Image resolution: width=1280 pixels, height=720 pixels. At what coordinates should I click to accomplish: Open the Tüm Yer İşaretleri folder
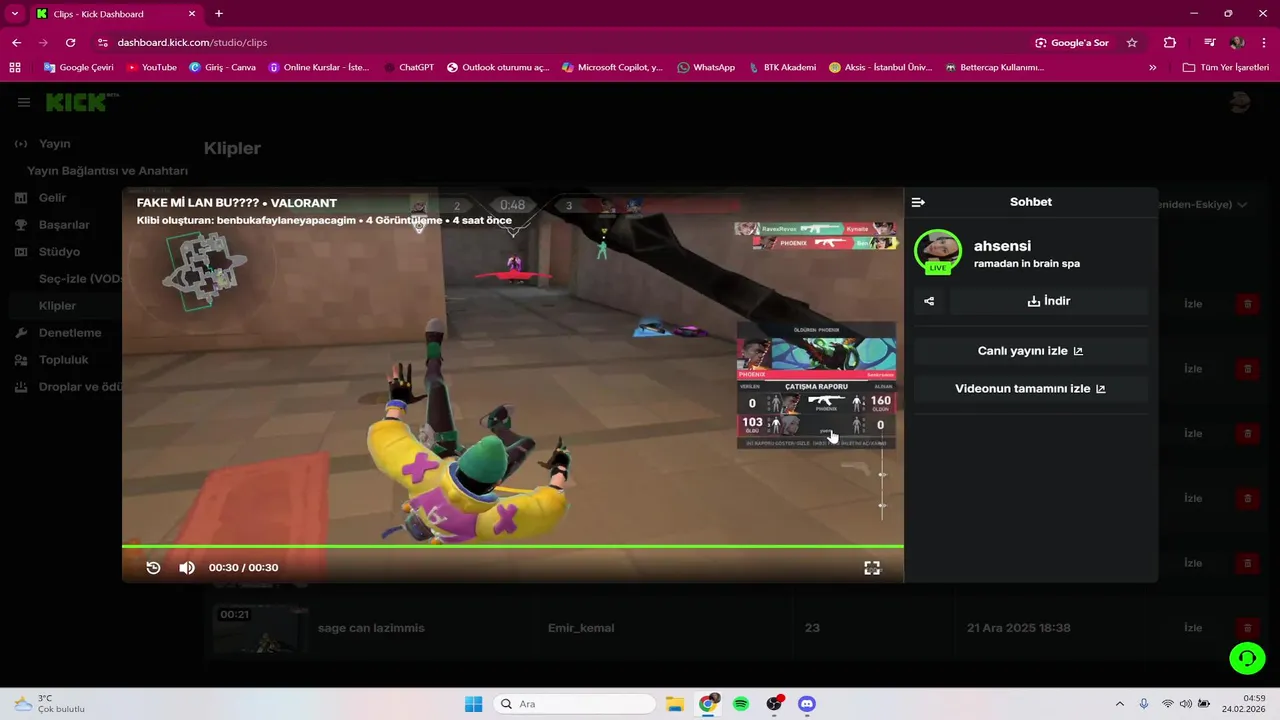pos(1225,68)
